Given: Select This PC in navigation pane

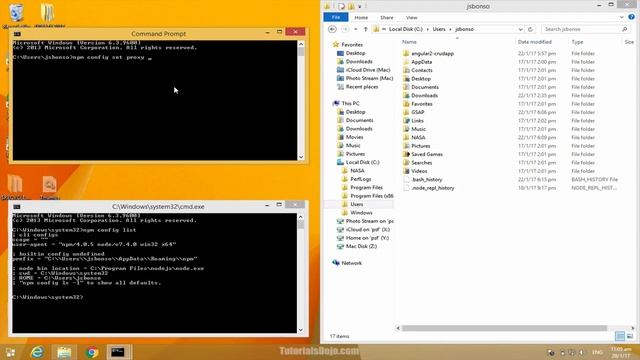Looking at the screenshot, I should pyautogui.click(x=350, y=104).
